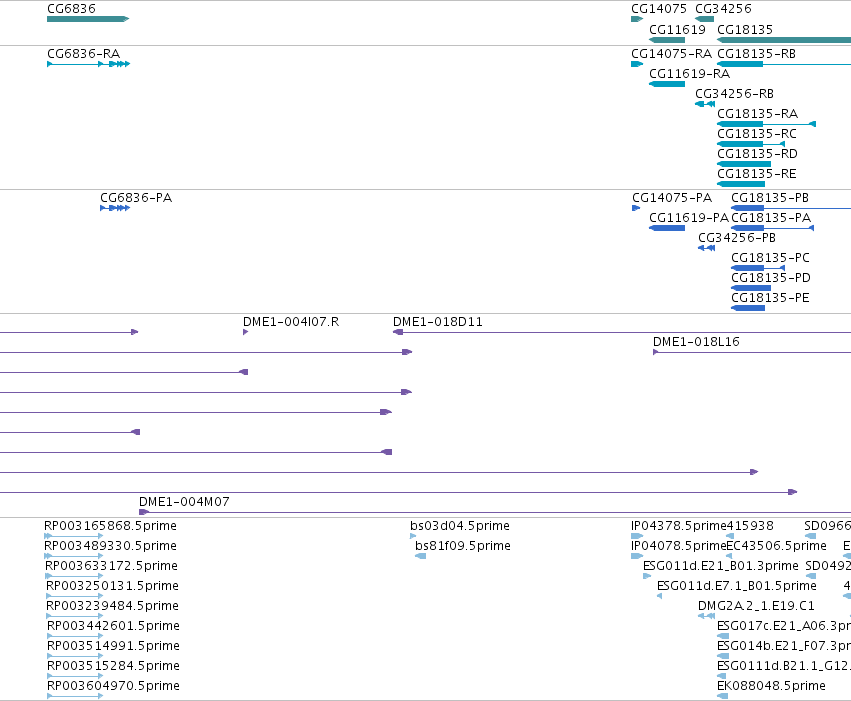The image size is (851, 701).
Task: Click the CG14075 gene label
Action: click(658, 9)
